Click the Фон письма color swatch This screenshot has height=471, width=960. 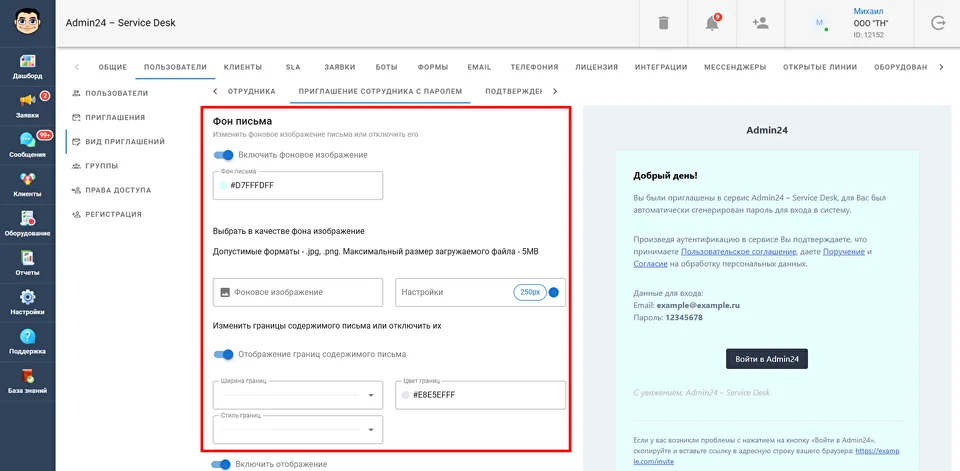coord(222,186)
